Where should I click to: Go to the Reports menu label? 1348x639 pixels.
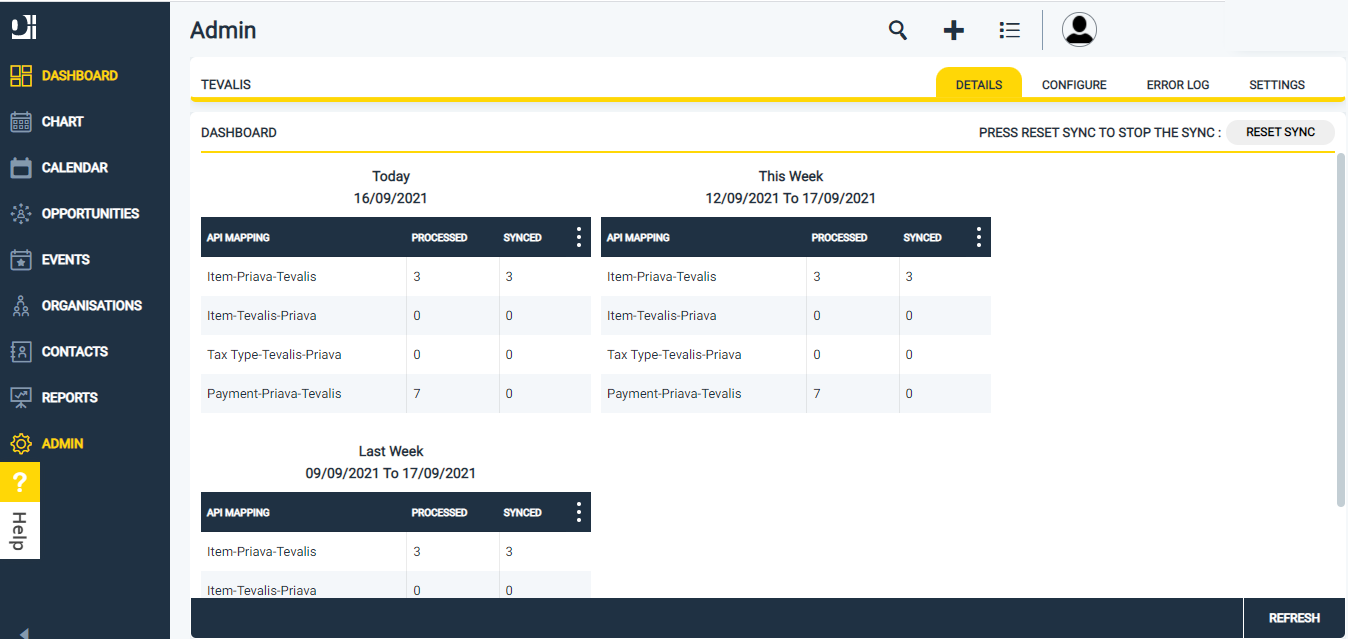point(70,398)
